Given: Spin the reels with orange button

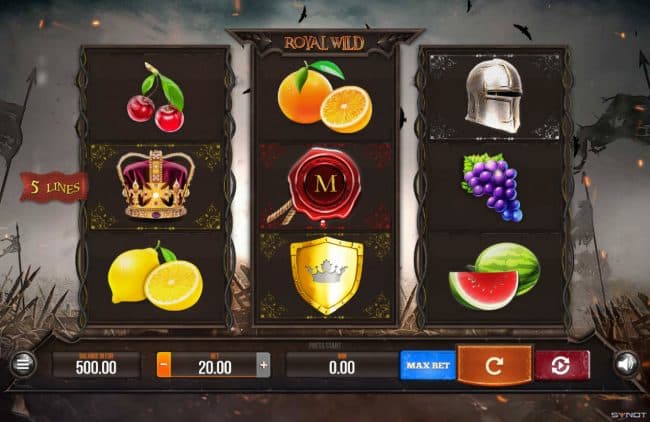Looking at the screenshot, I should 494,365.
